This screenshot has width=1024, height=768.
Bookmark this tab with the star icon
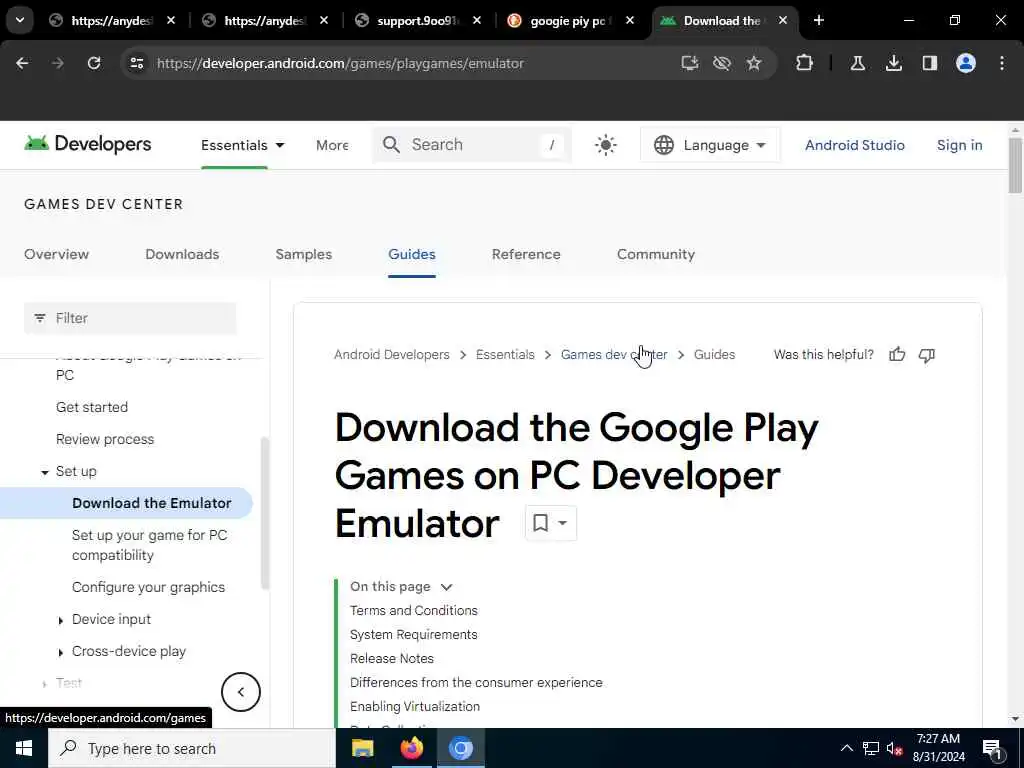[754, 63]
